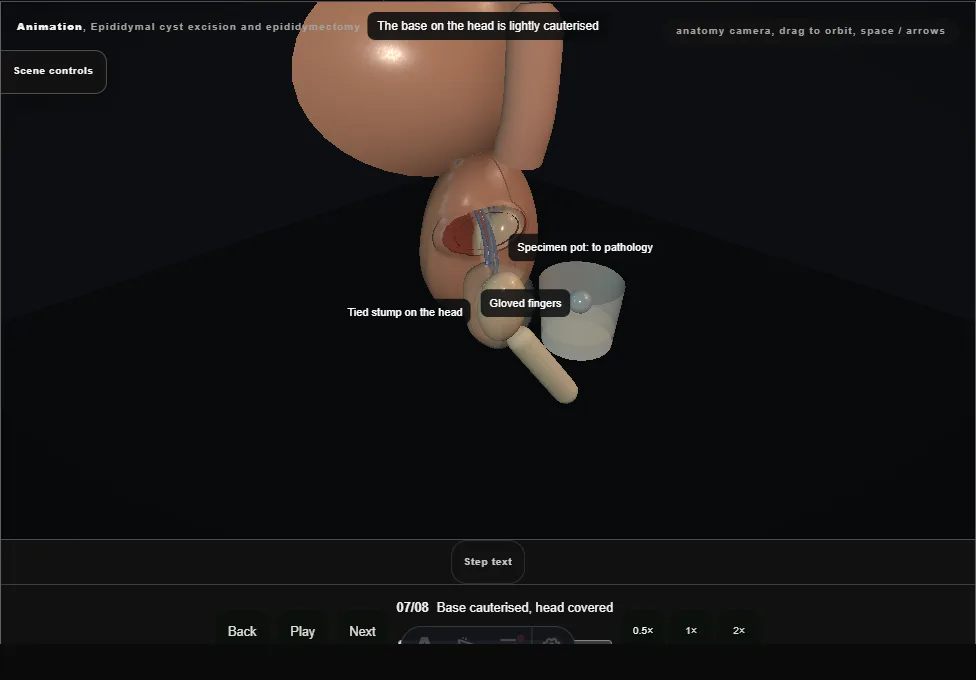Screen dimensions: 976x680
Task: Click the 'Animation' title word
Action: pos(49,27)
